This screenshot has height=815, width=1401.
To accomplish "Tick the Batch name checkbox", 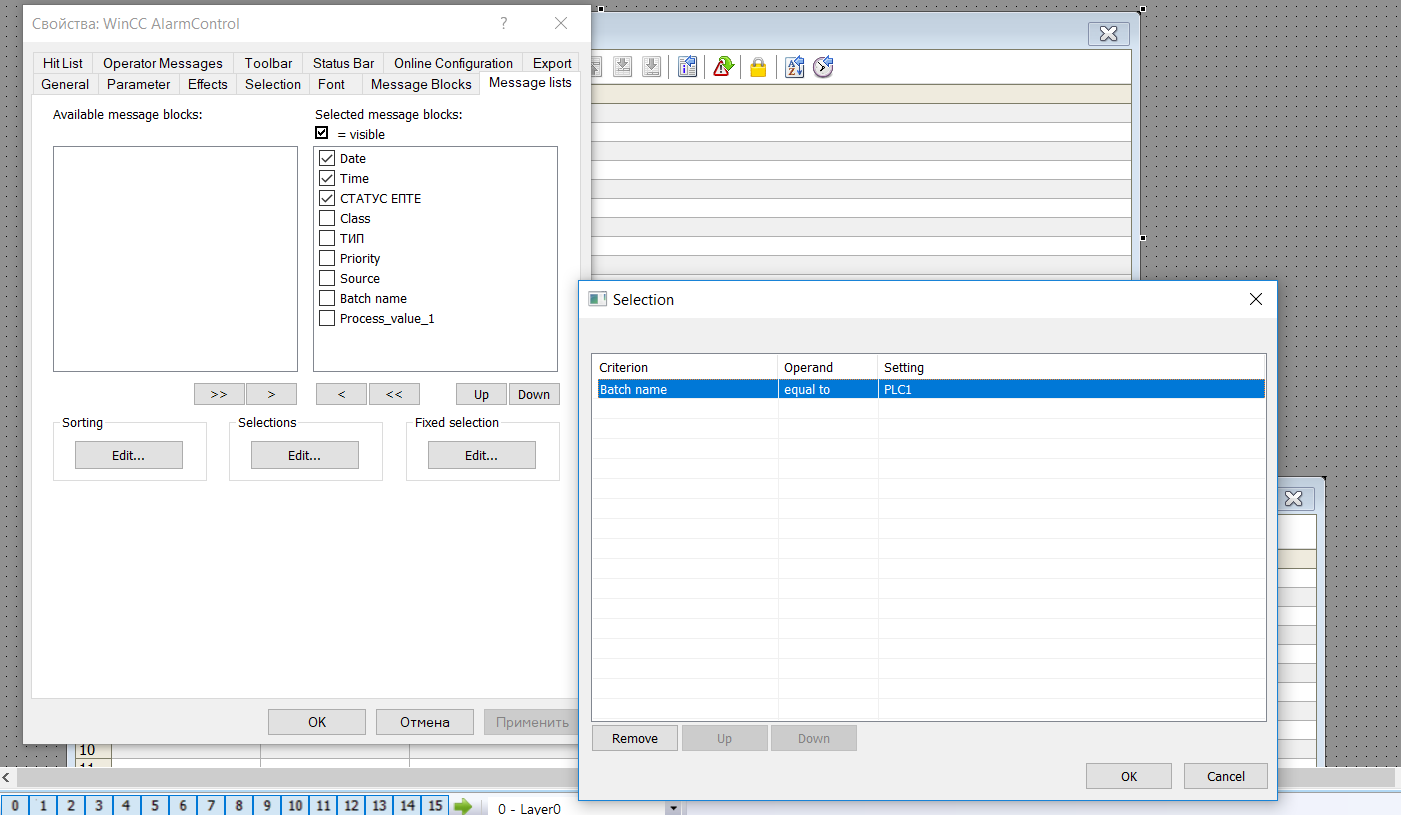I will (327, 298).
